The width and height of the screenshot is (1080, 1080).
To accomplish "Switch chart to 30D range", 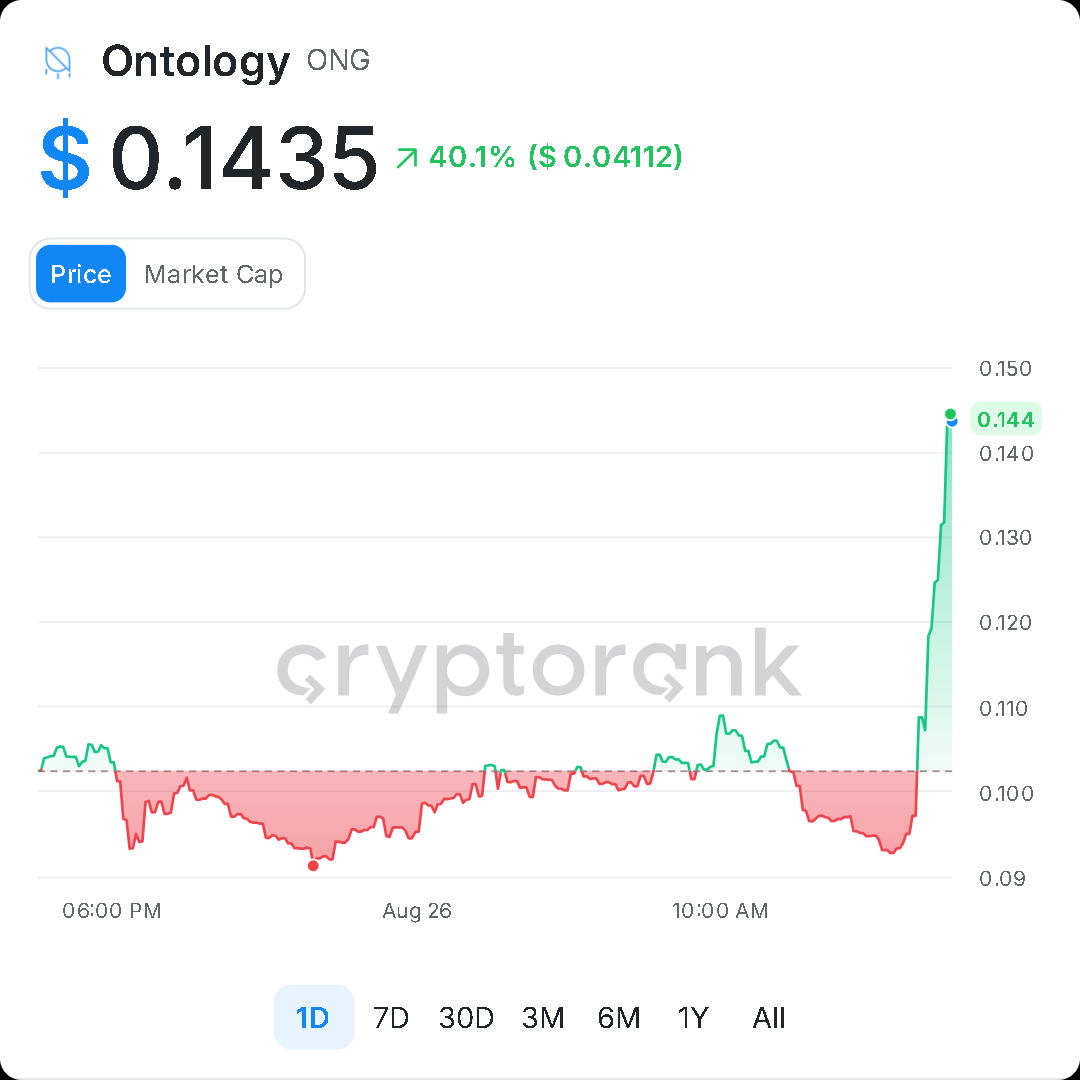I will pos(466,1017).
